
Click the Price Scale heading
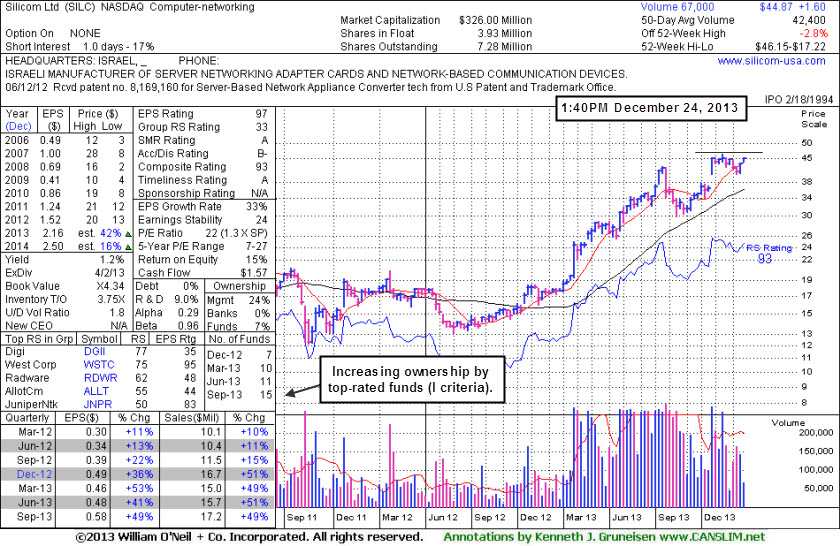814,119
